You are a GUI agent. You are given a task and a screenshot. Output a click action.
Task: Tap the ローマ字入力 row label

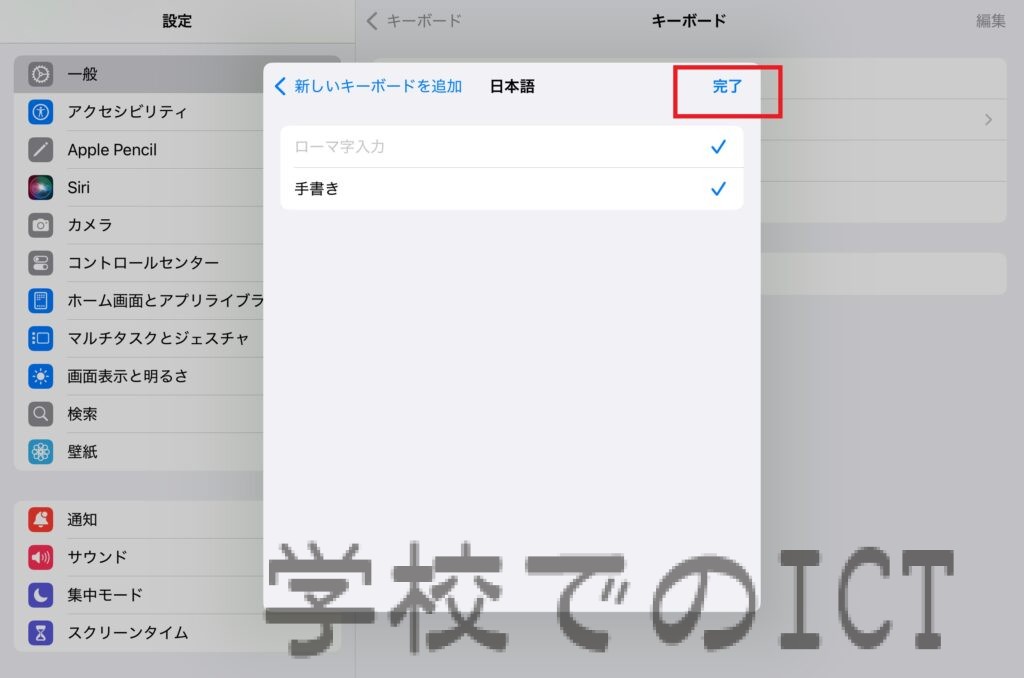(340, 147)
